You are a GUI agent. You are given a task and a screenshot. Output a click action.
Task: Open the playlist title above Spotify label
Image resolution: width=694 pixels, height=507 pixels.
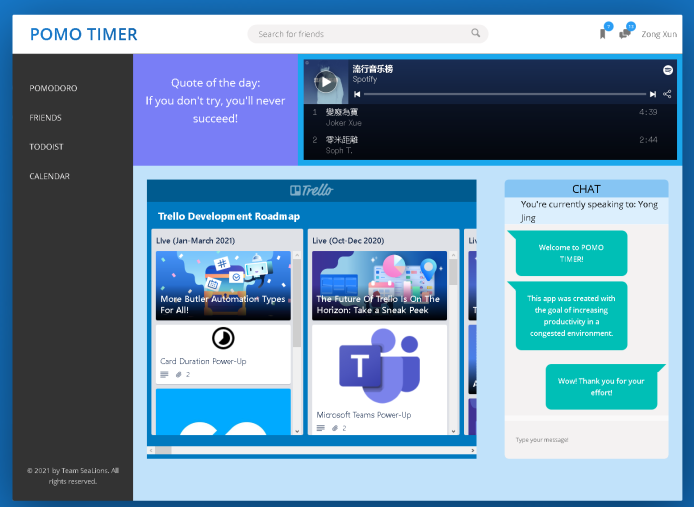(373, 69)
